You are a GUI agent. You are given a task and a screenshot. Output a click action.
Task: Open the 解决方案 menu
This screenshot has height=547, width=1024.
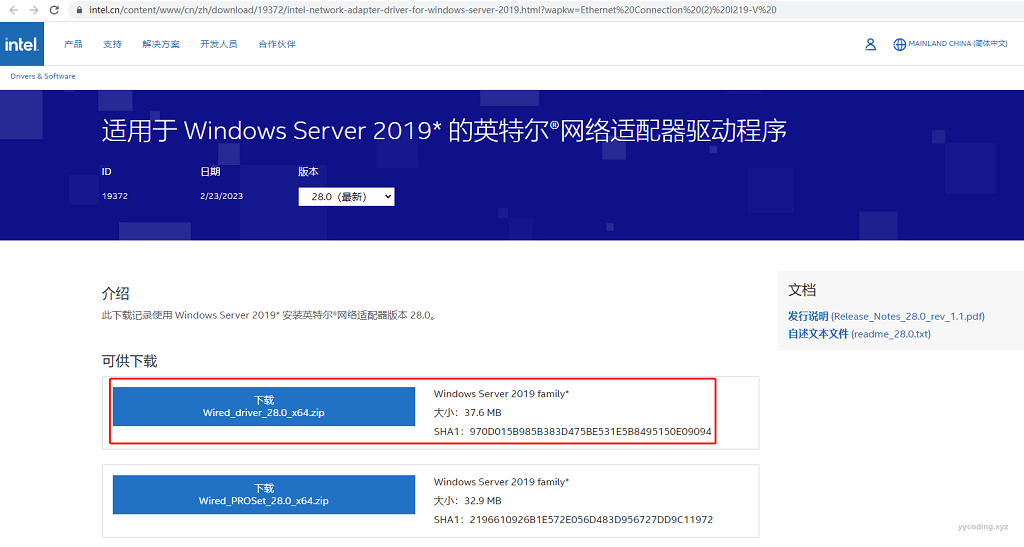pyautogui.click(x=161, y=44)
